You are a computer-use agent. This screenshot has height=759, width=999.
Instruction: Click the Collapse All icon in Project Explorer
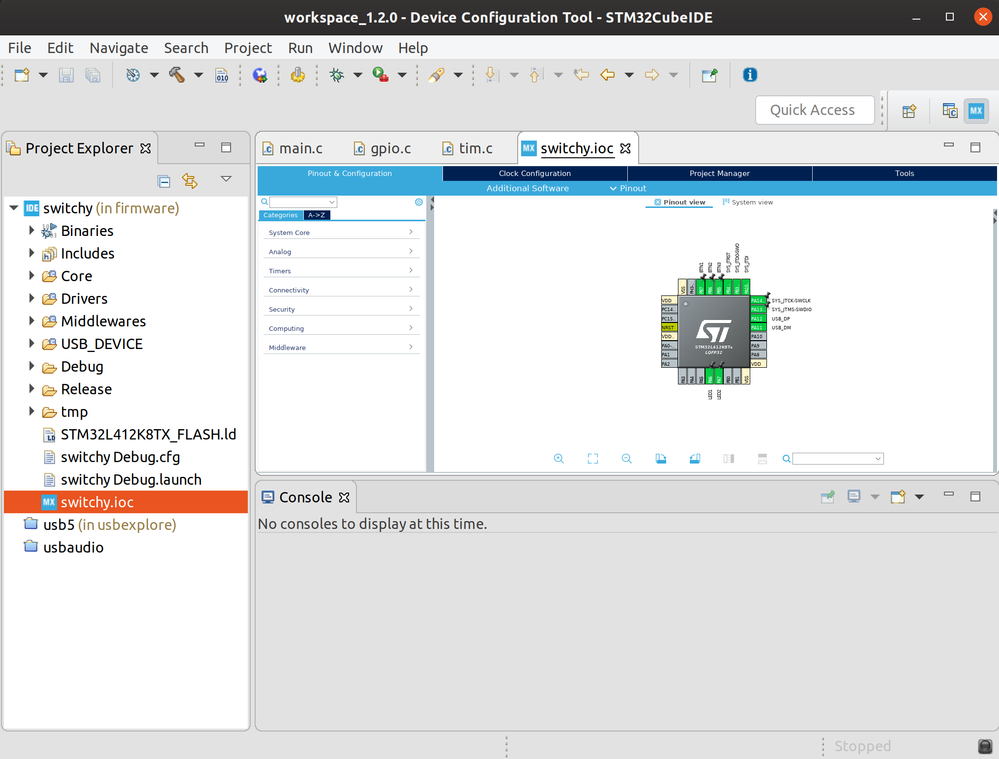tap(164, 182)
